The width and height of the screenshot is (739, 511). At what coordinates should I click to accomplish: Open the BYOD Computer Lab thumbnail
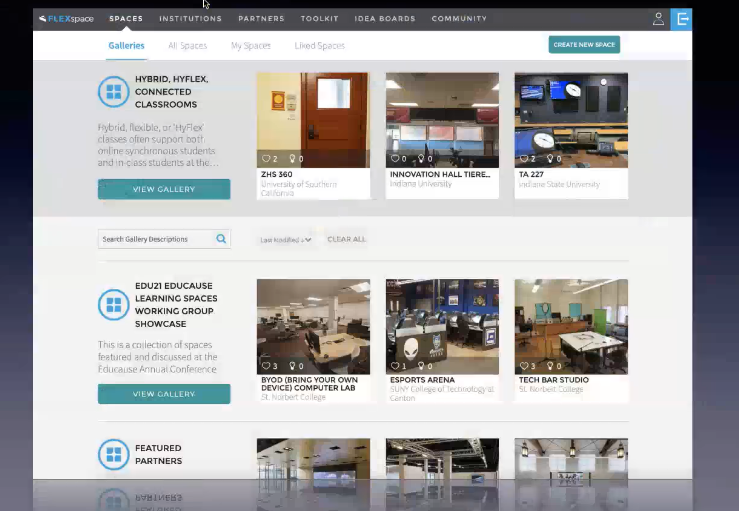tap(313, 327)
